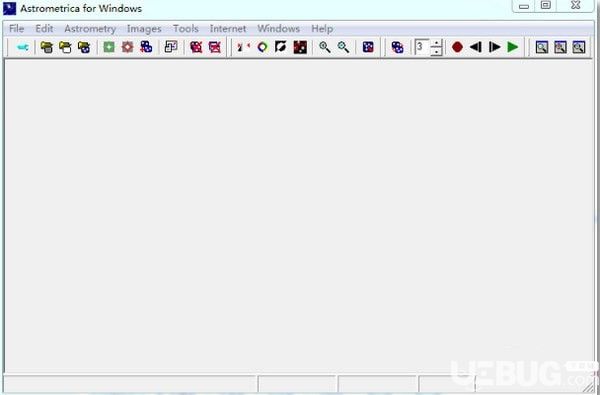Open the Internet menu
The height and width of the screenshot is (395, 600).
(228, 29)
